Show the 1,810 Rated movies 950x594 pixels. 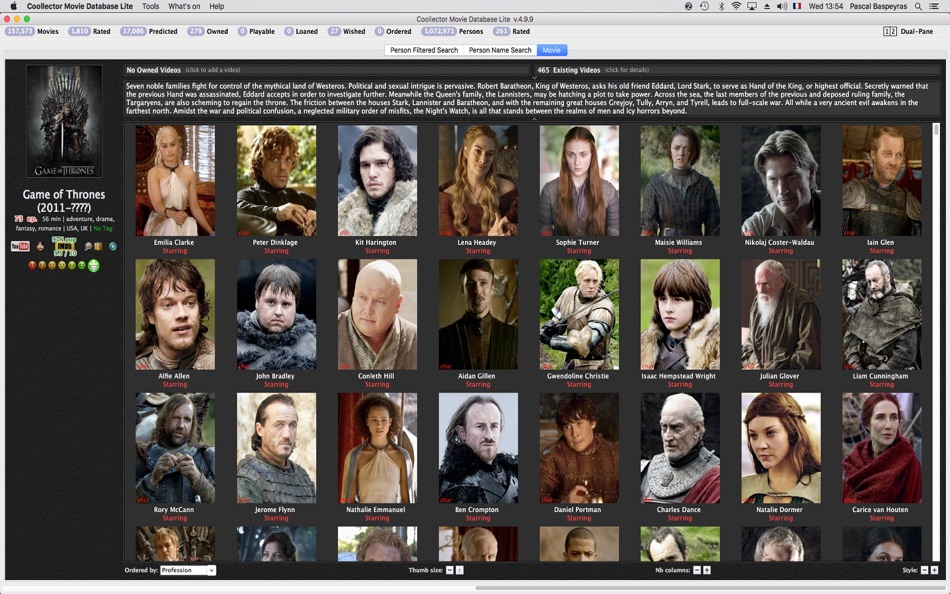point(90,31)
